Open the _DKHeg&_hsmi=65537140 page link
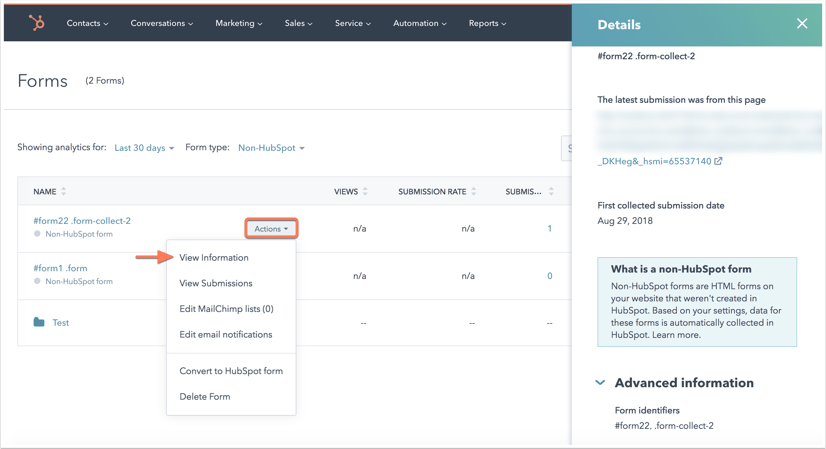 tap(654, 161)
